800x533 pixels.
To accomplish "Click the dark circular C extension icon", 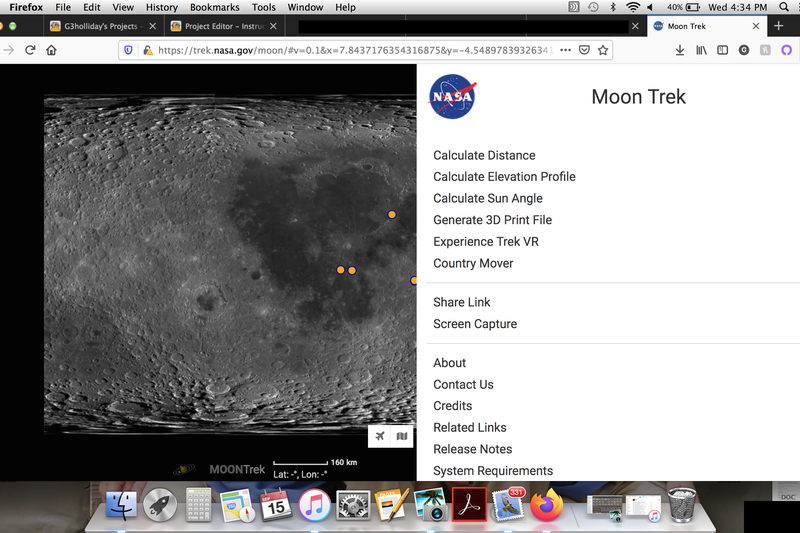I will tap(744, 50).
